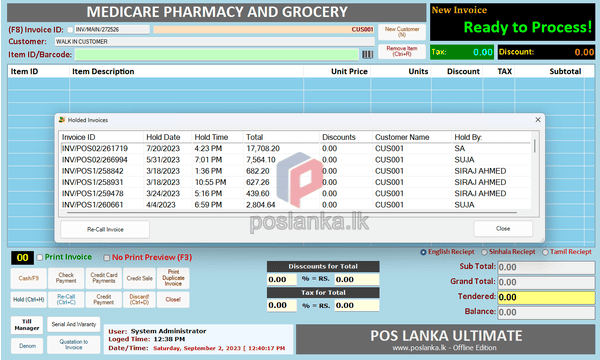Tick the Invoice ID checkbox
This screenshot has width=600, height=360.
pos(70,29)
